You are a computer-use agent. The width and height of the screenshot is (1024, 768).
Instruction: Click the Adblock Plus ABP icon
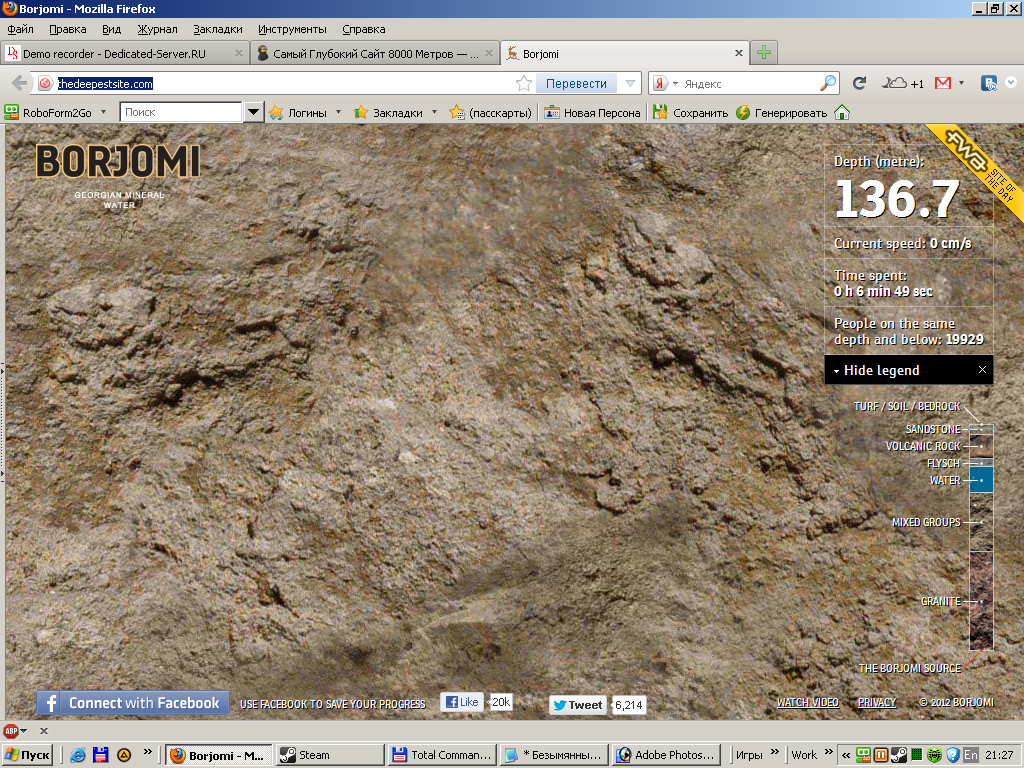(11, 731)
